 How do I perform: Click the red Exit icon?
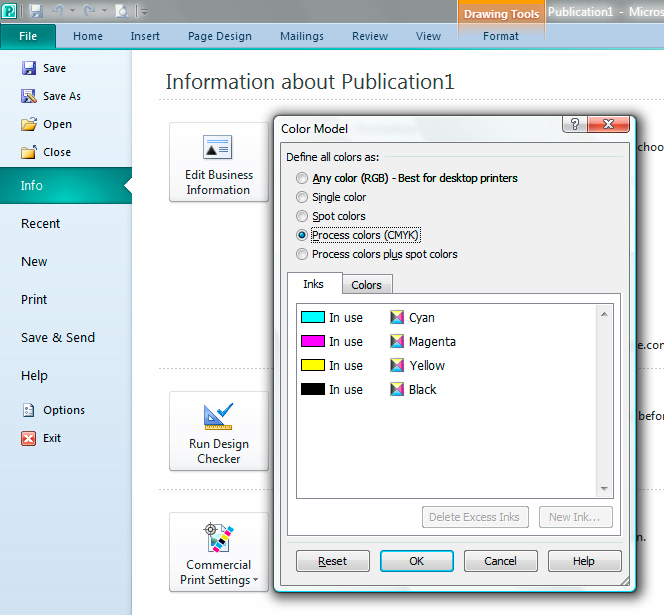tap(28, 438)
